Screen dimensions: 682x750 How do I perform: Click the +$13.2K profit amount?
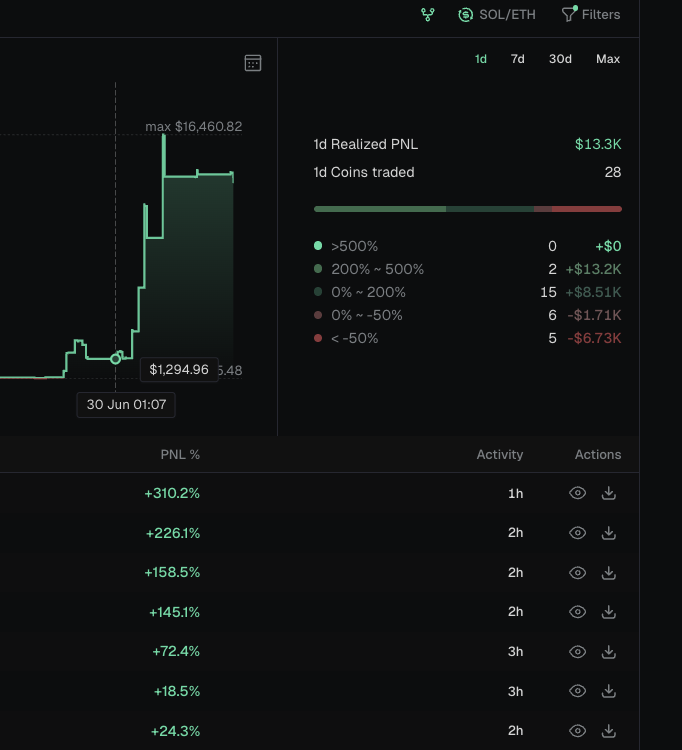coord(593,269)
